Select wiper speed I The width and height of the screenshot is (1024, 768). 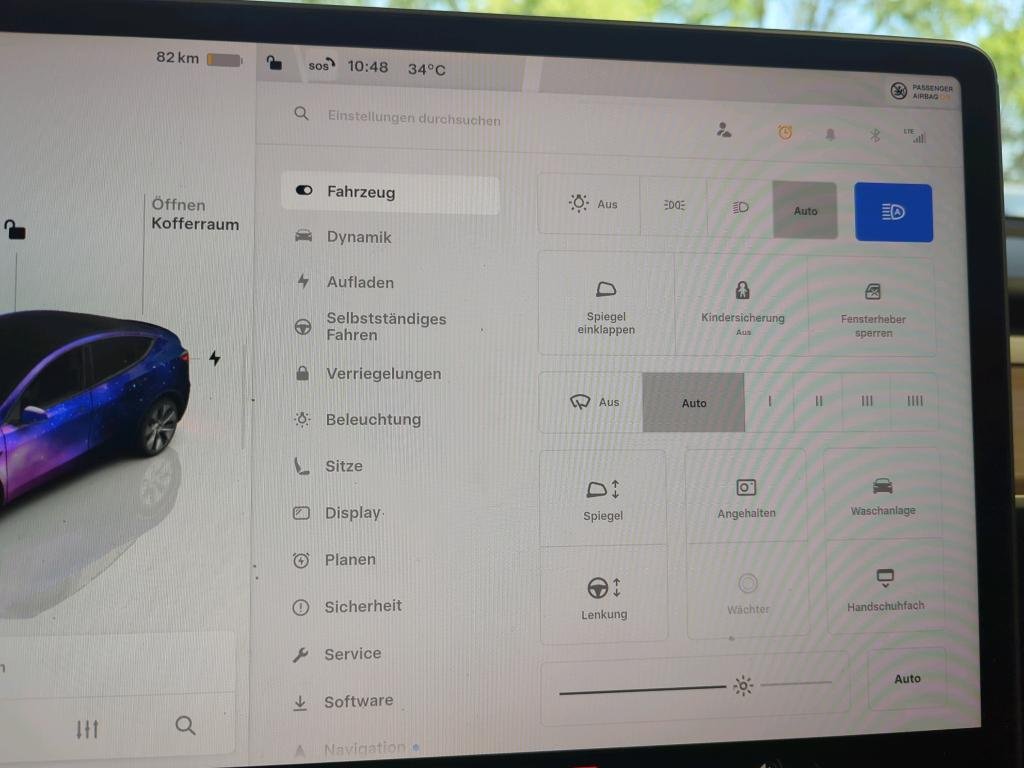pos(770,402)
